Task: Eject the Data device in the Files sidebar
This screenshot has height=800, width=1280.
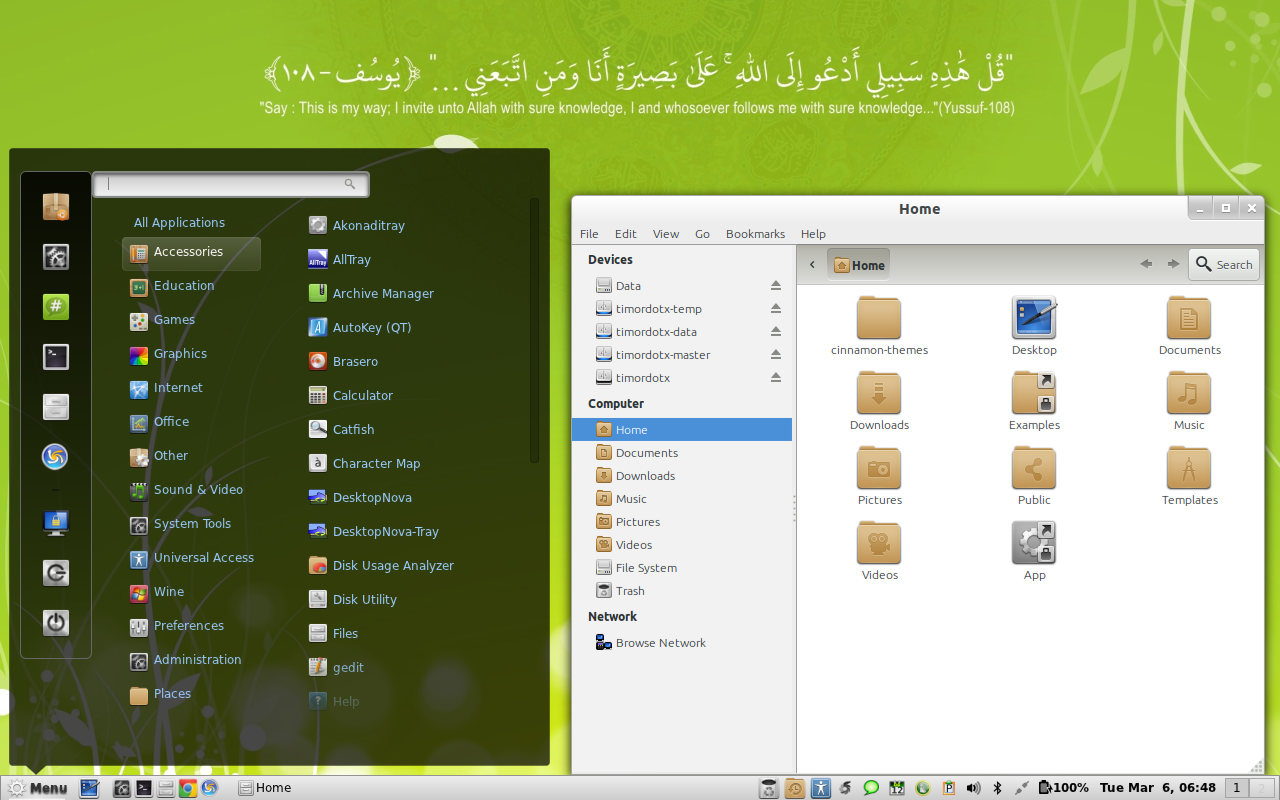Action: 776,286
